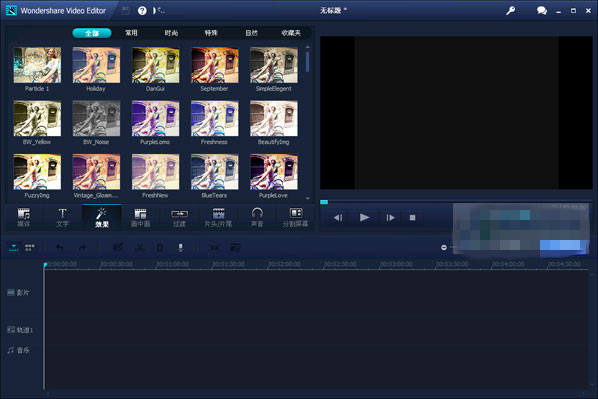Click the 00:01:00:00 mark on timeline ruler
598x399 pixels.
172,264
